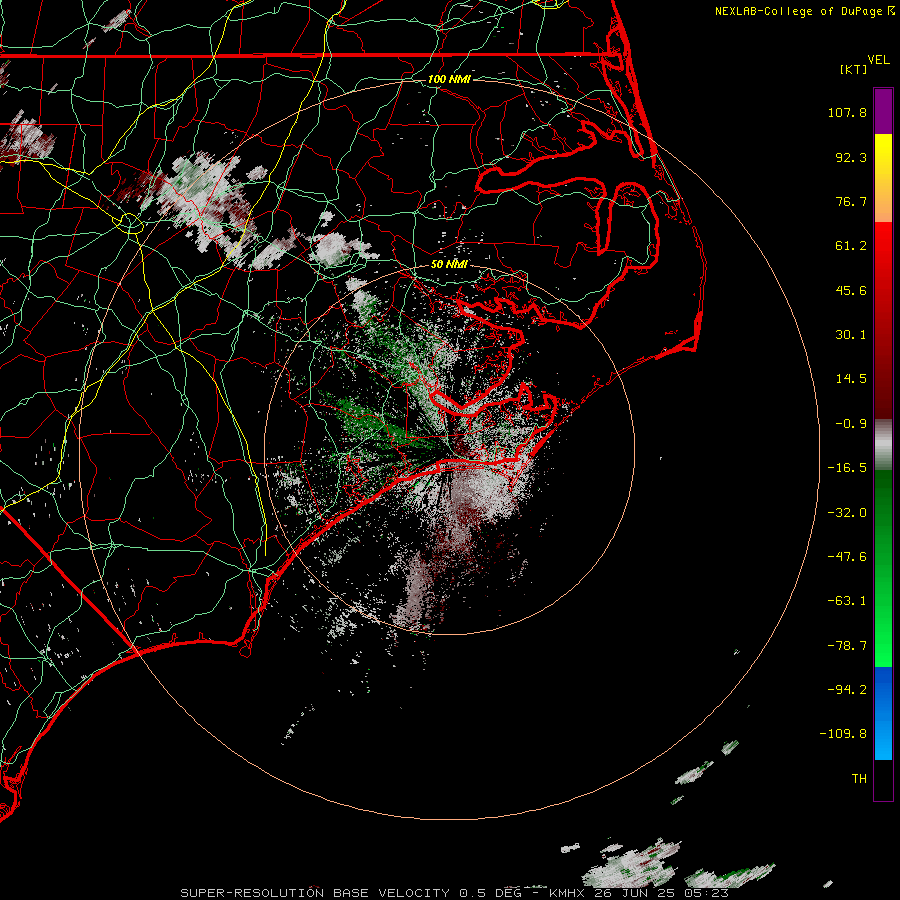Click the yellow-orange segment of velocity color bar

click(x=883, y=179)
